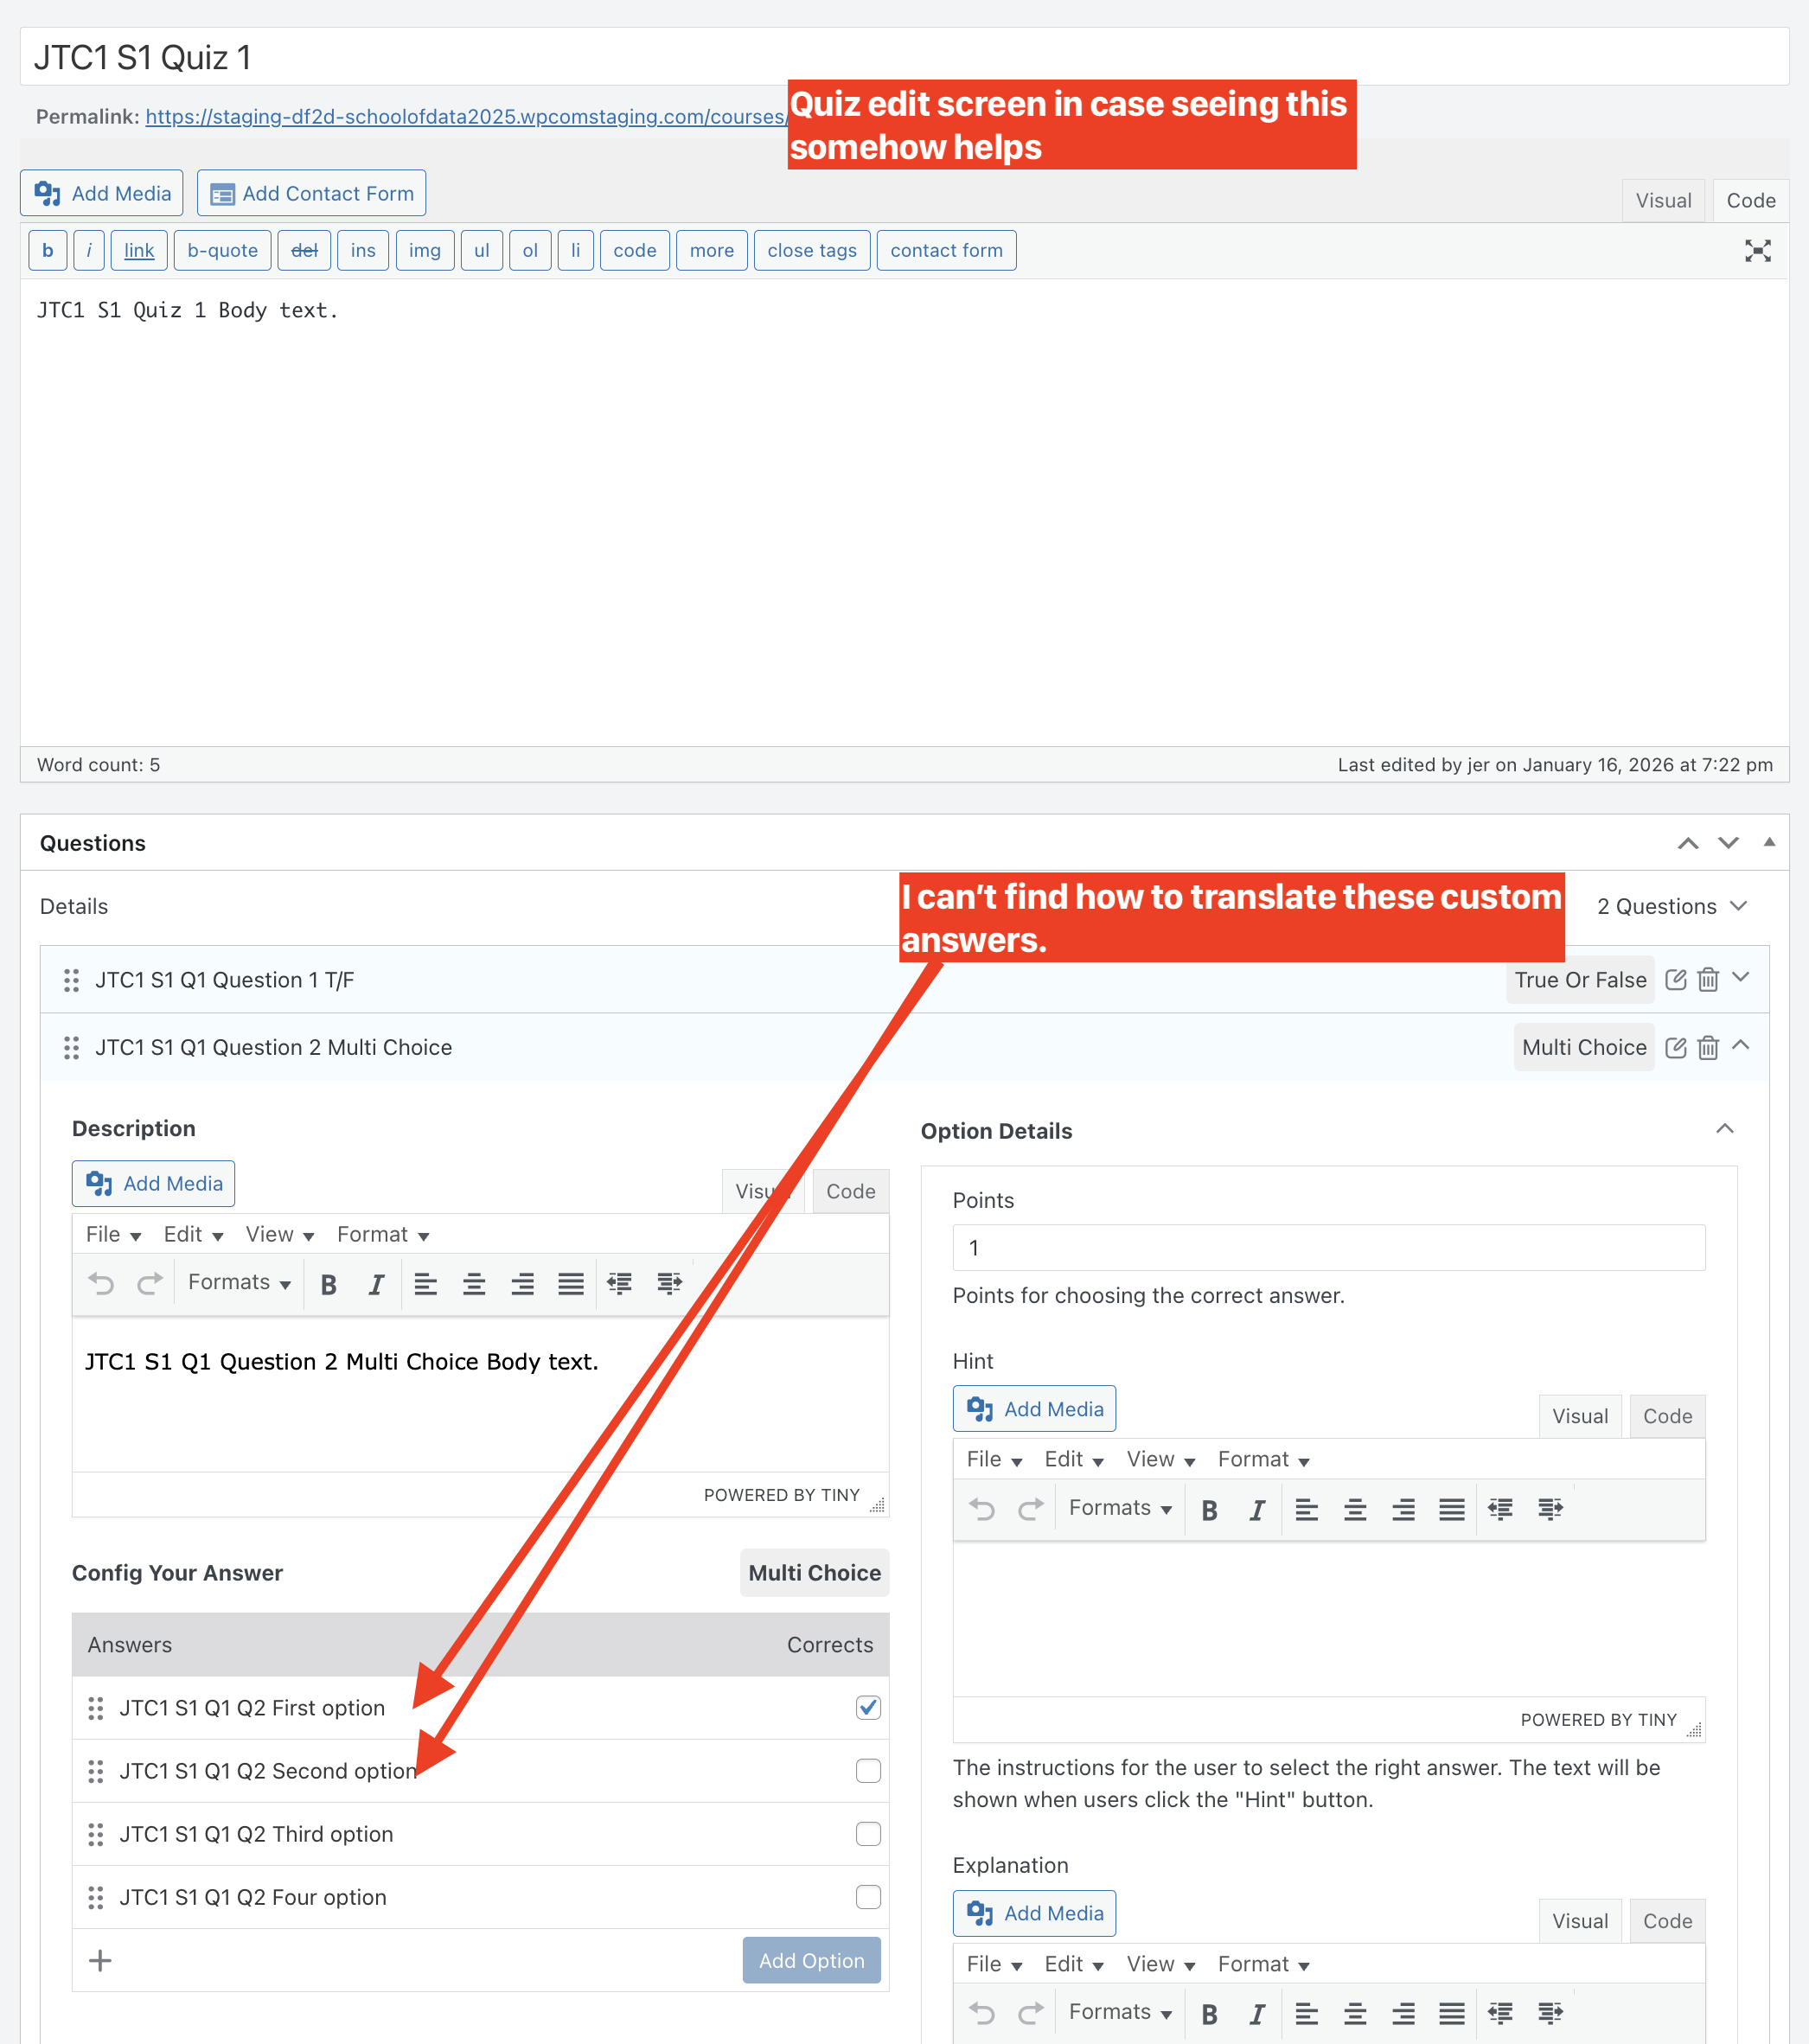The image size is (1809, 2044).
Task: Click into the Points input field
Action: pyautogui.click(x=1328, y=1247)
